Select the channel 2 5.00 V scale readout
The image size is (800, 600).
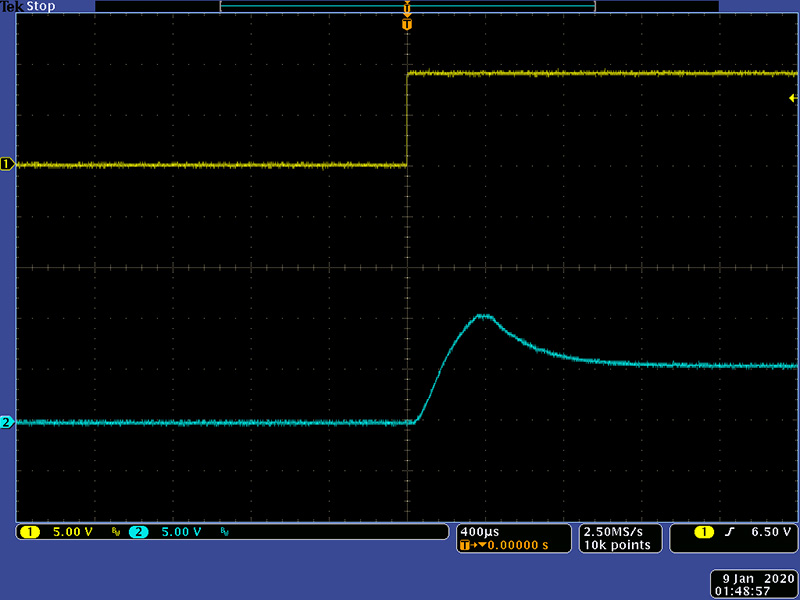[182, 532]
